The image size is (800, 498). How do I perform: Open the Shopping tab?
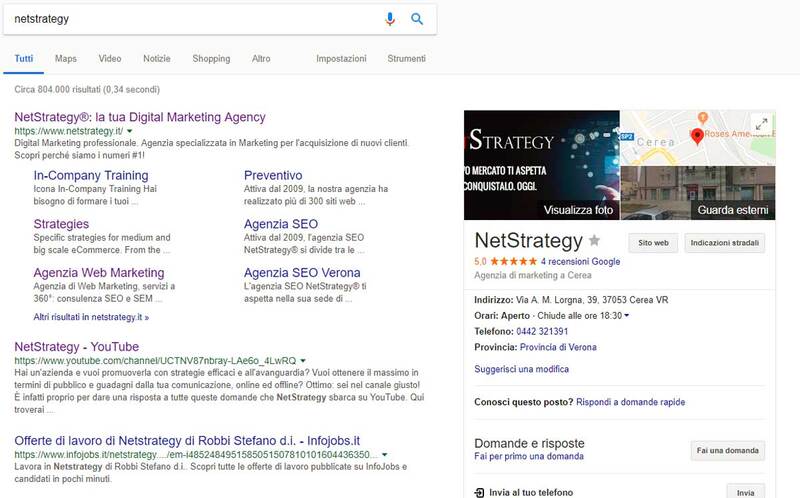click(x=211, y=58)
